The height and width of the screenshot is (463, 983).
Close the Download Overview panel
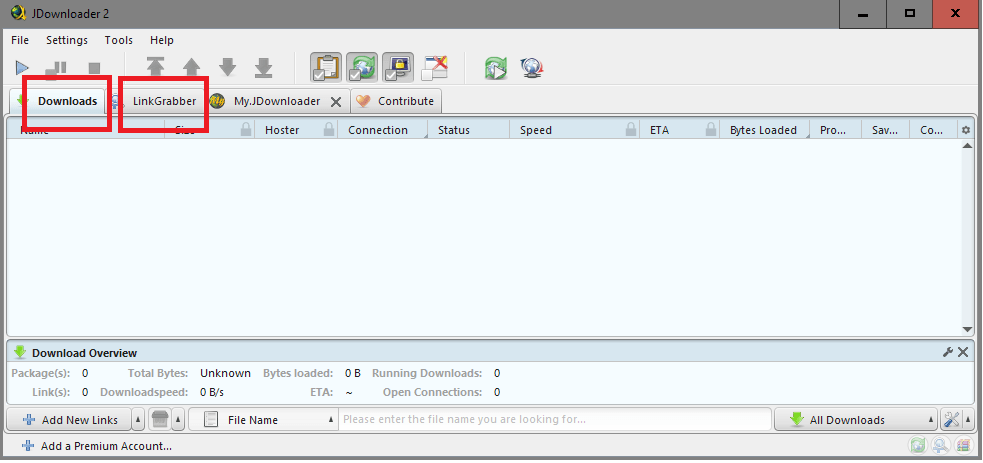coord(964,352)
